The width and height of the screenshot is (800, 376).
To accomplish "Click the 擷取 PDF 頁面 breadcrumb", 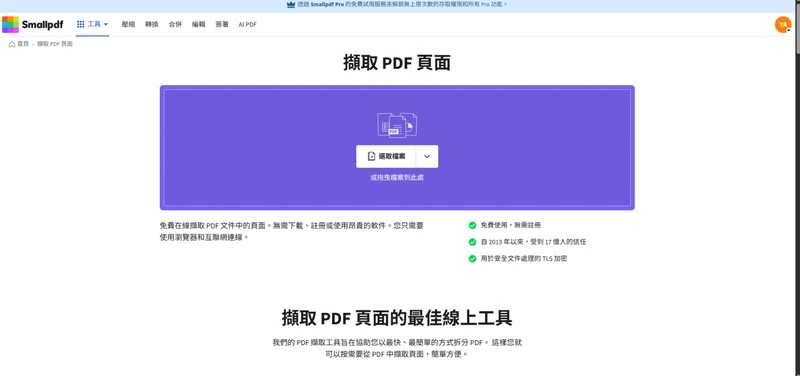I will 55,44.
